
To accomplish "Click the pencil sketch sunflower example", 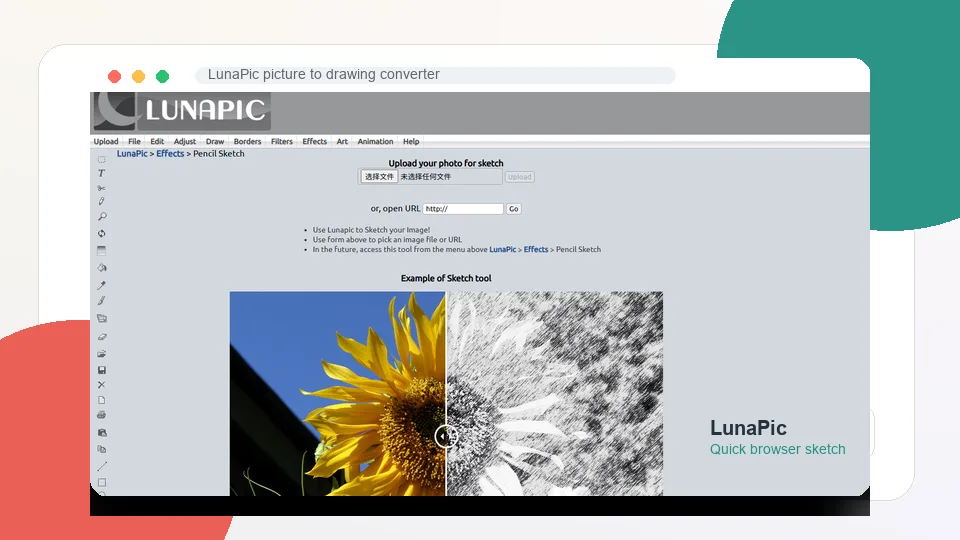I will click(x=555, y=394).
